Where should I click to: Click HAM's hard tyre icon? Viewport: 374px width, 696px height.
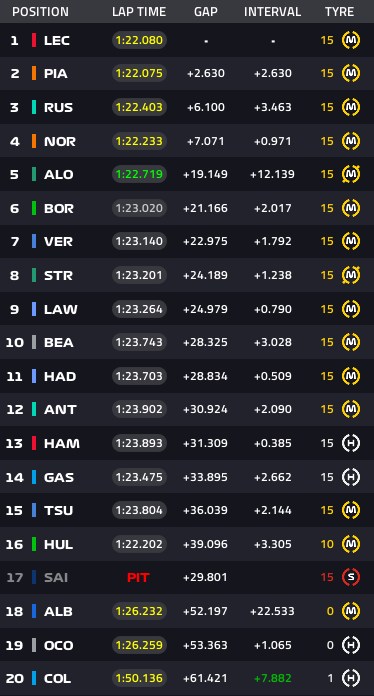click(x=350, y=443)
